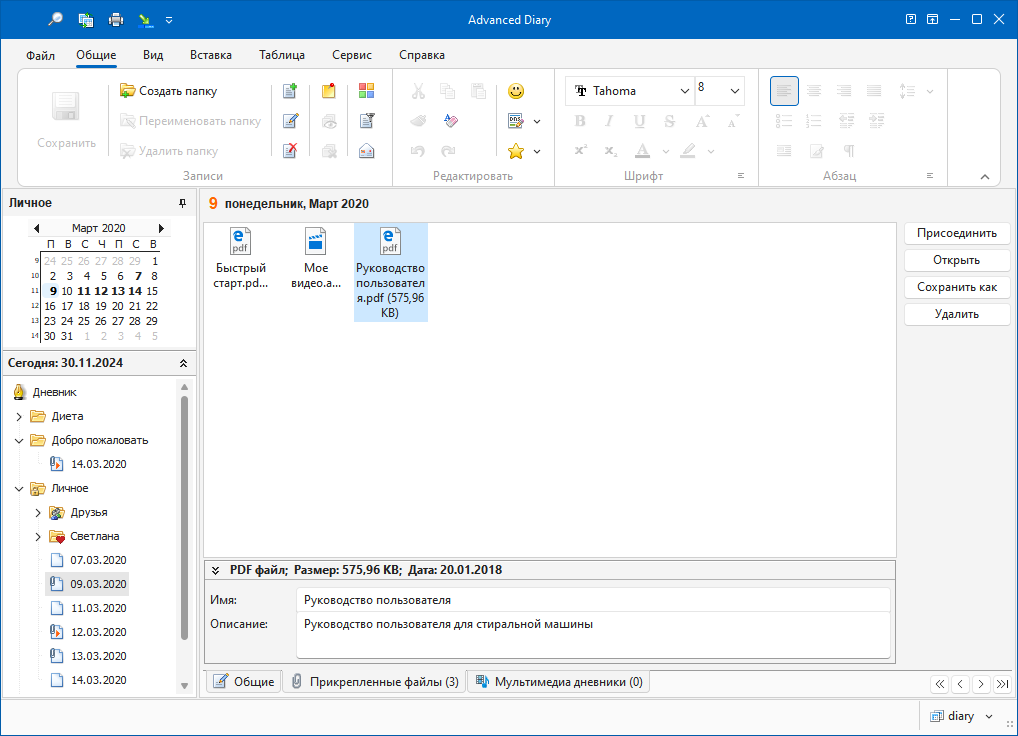
Task: Open the arrow next to the star icon
Action: coord(537,151)
